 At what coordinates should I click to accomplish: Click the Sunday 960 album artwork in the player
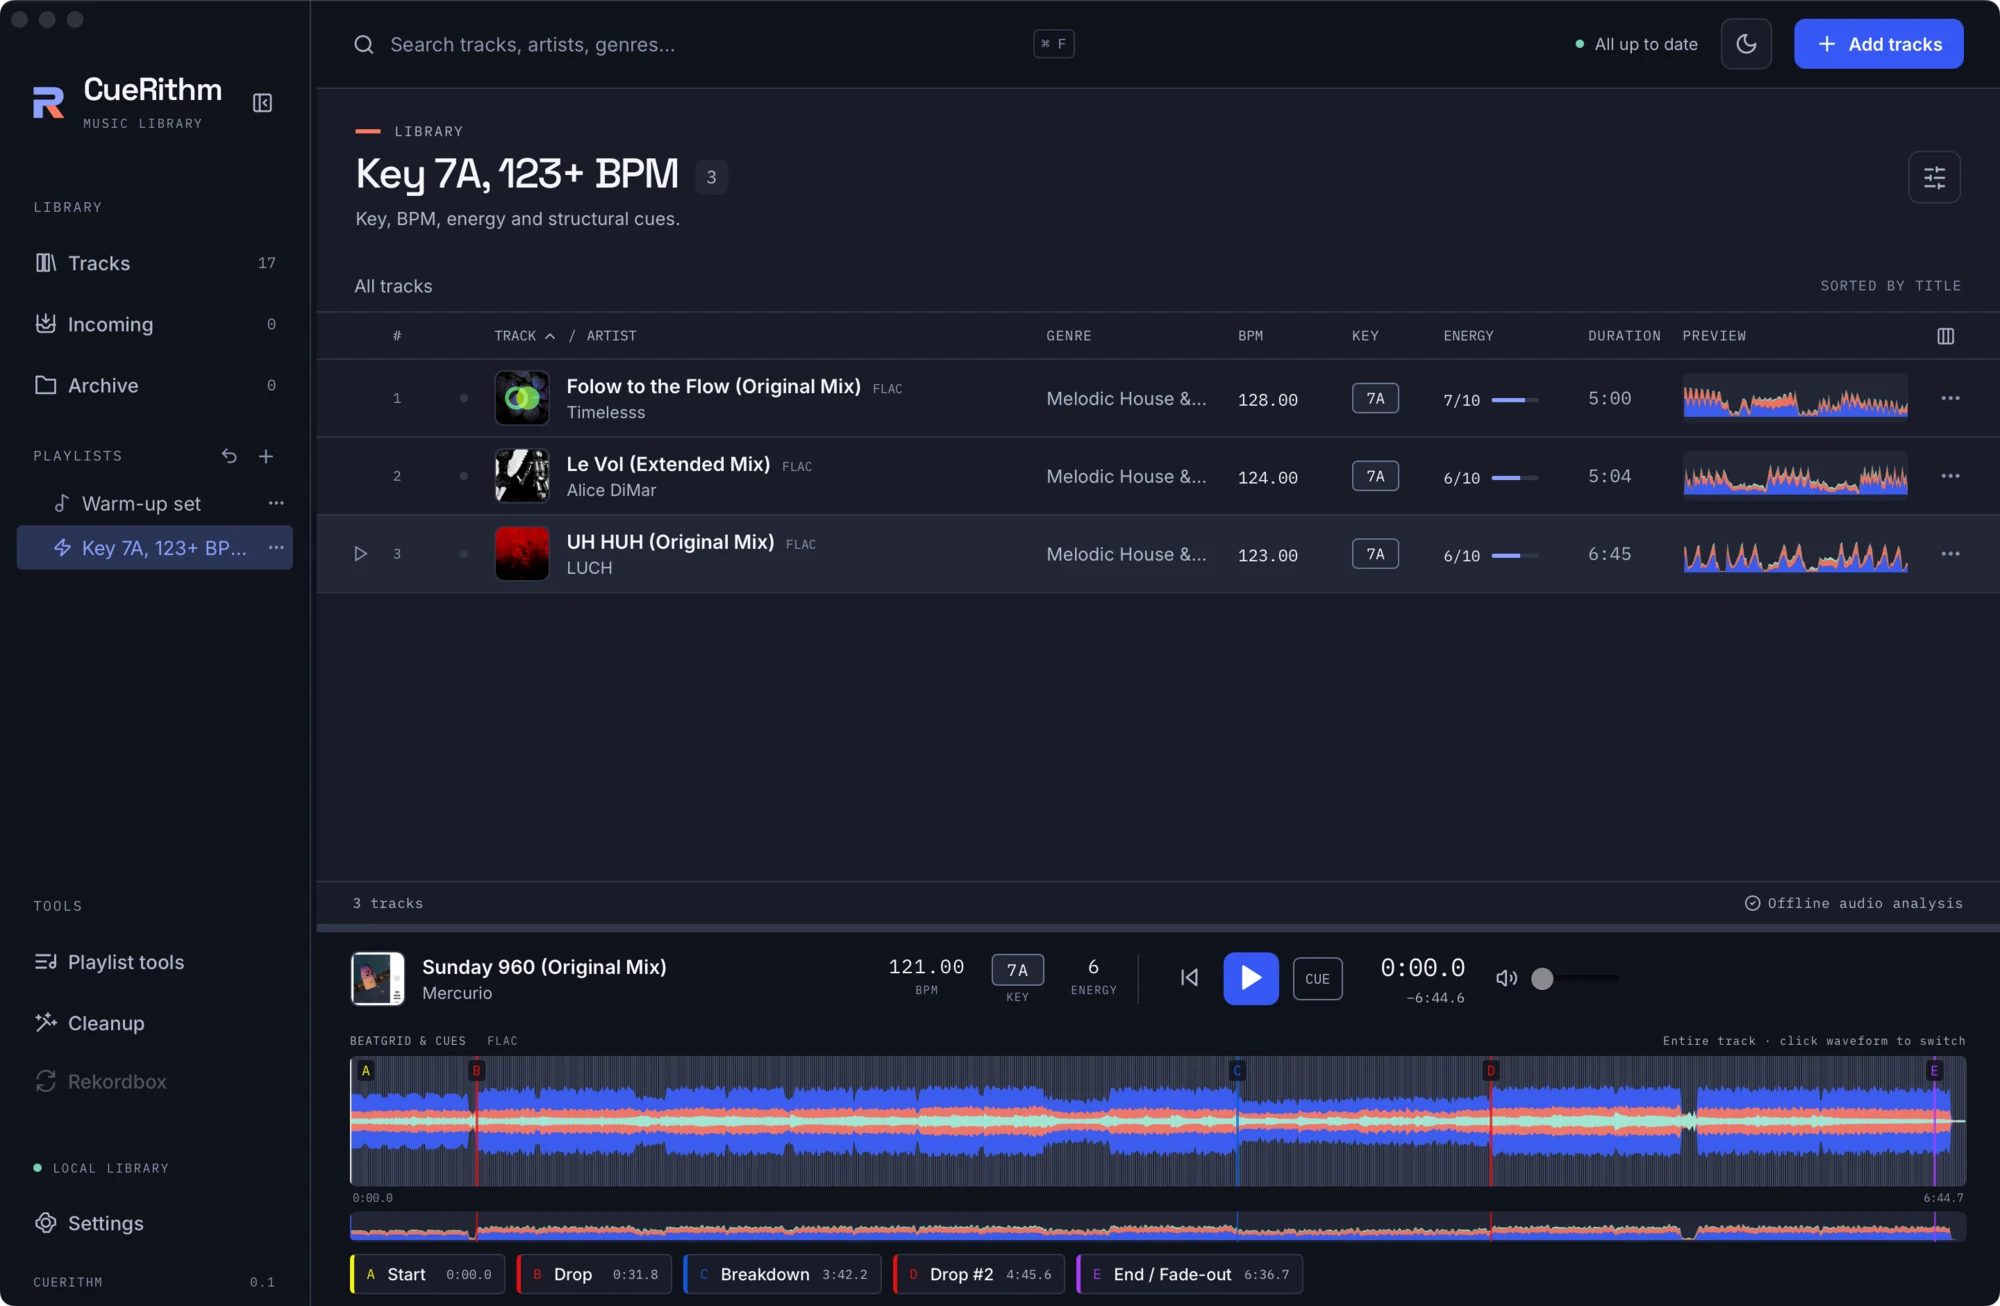[377, 978]
